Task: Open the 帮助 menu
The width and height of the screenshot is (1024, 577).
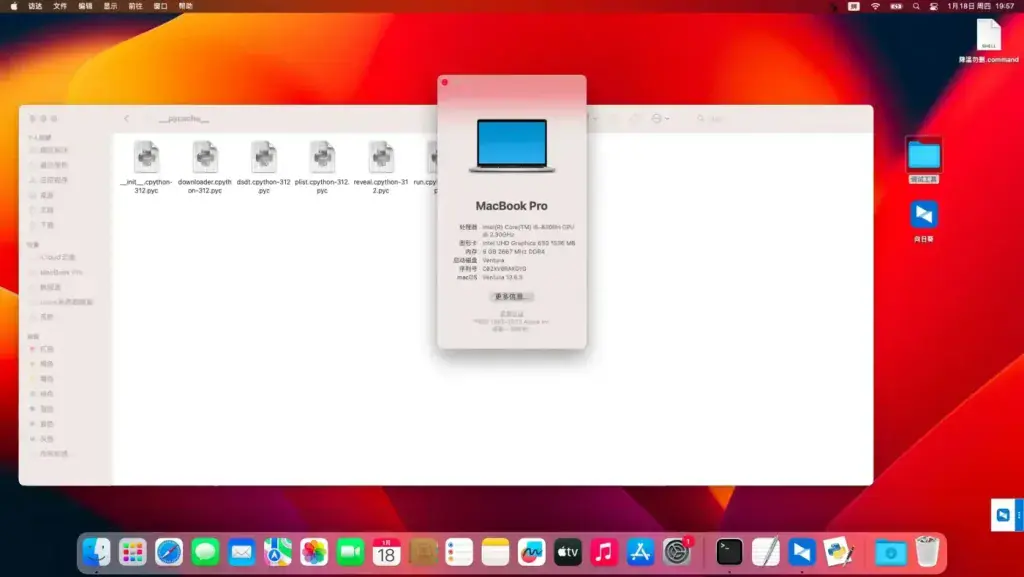Action: 185,6
